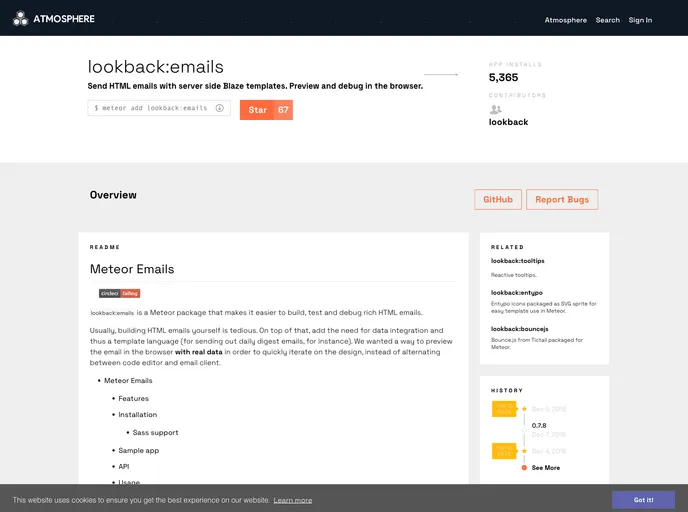Jump to the API section link
The height and width of the screenshot is (512, 688).
pyautogui.click(x=124, y=466)
